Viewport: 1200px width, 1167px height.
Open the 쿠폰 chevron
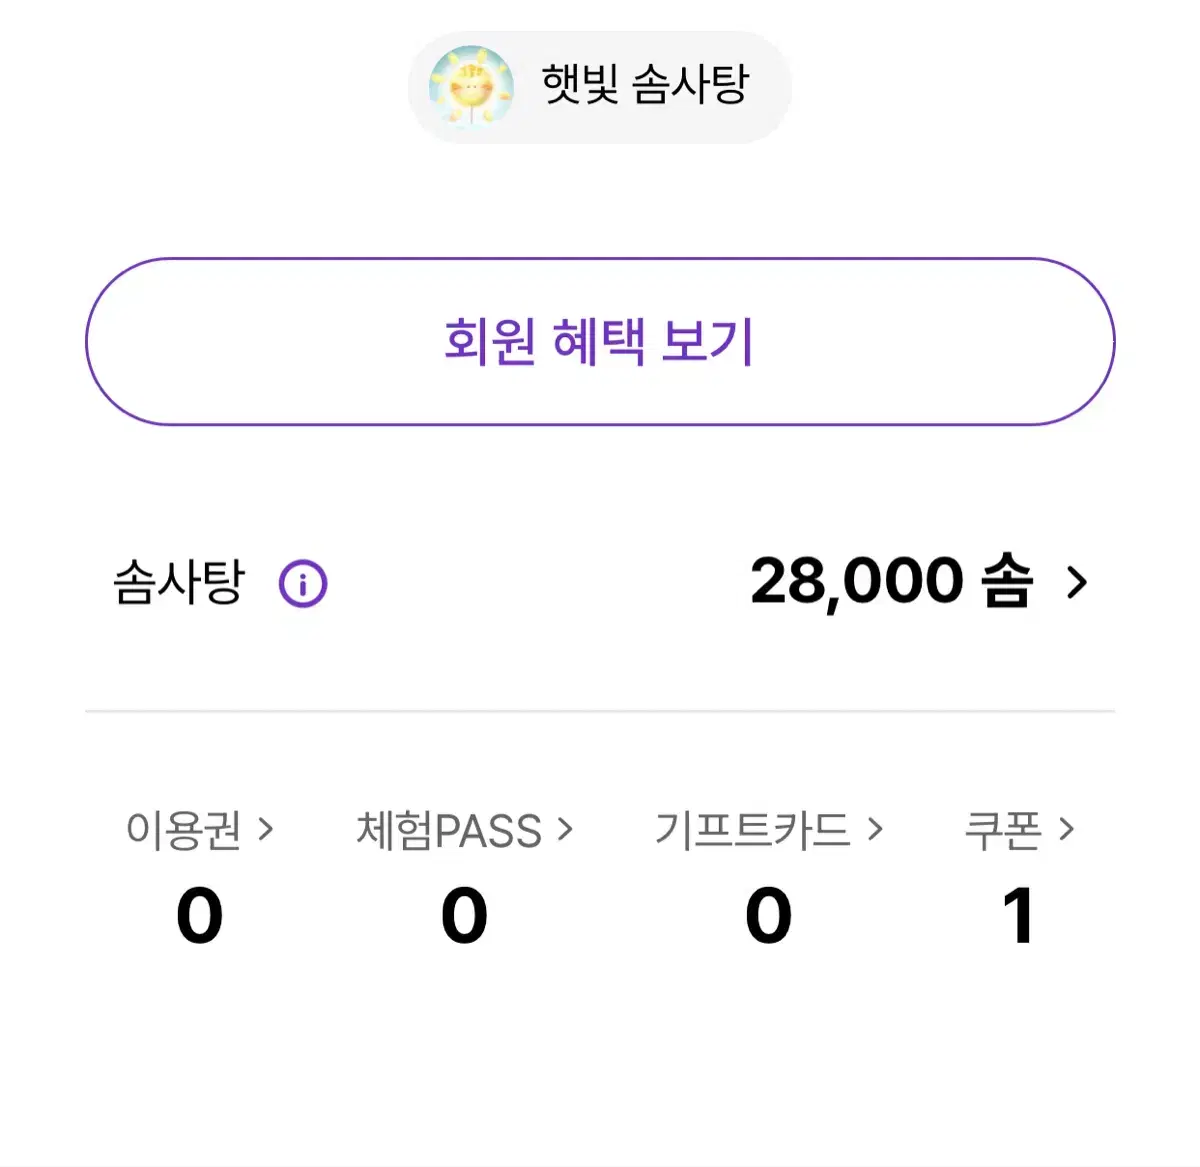1066,829
